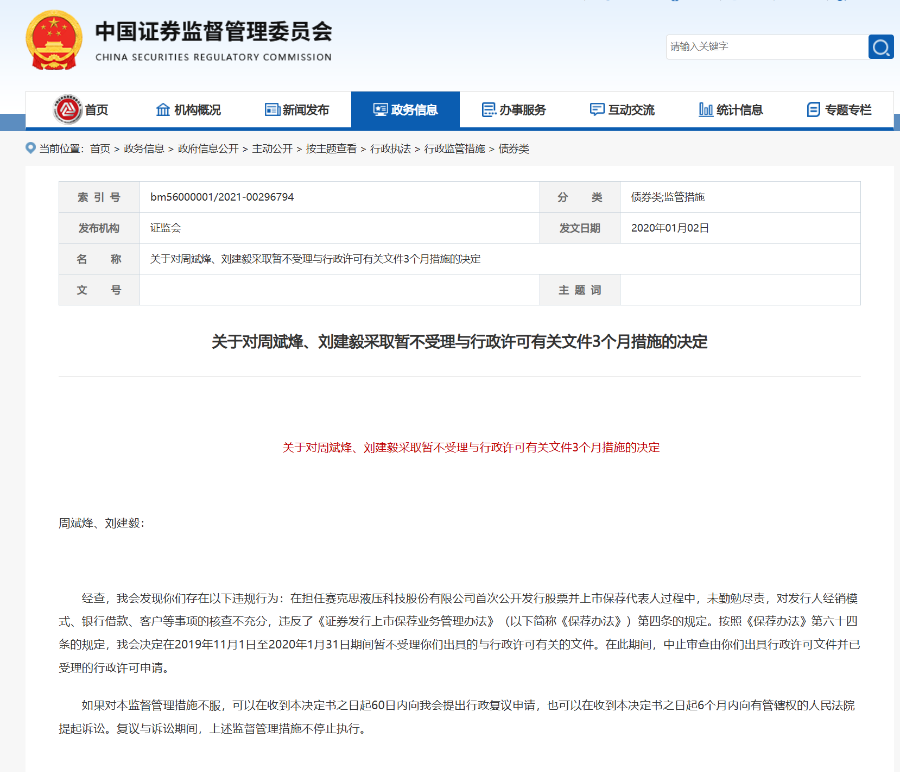Click the 政务信息 document icon

[381, 107]
